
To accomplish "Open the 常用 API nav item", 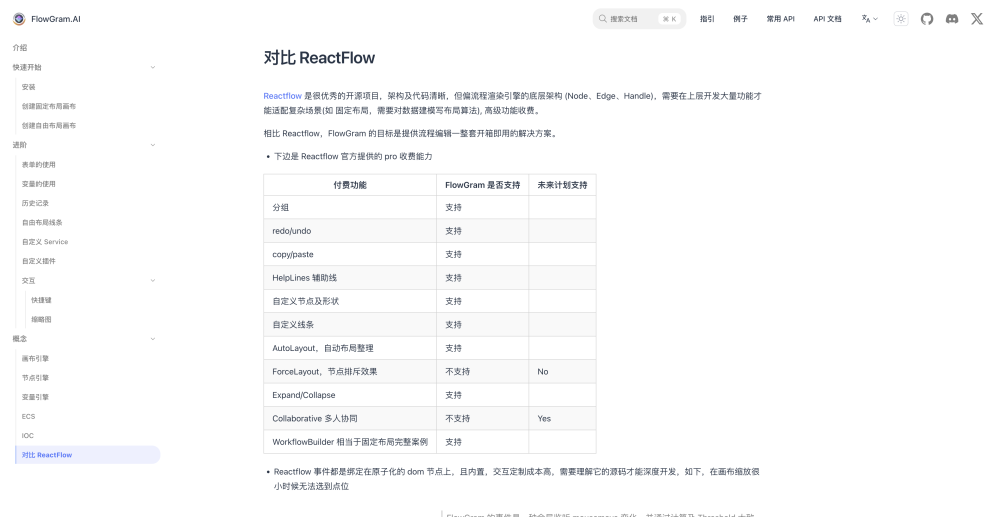I will (x=781, y=19).
